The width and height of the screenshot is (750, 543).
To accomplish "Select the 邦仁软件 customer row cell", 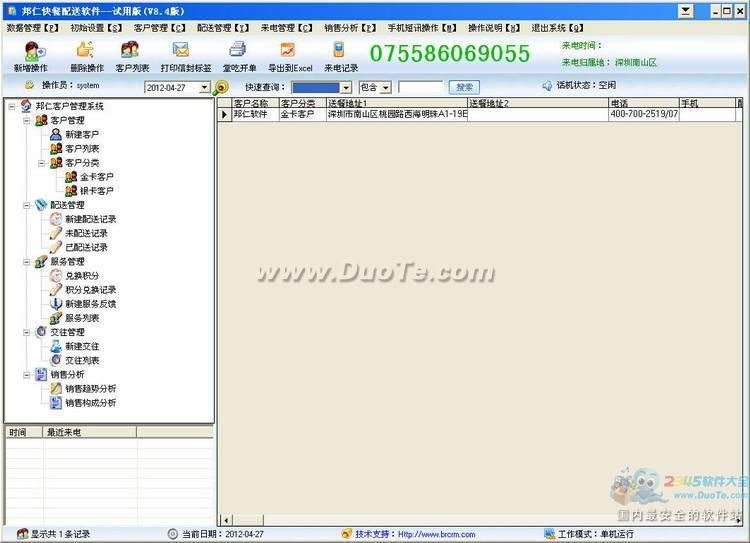I will coord(255,114).
